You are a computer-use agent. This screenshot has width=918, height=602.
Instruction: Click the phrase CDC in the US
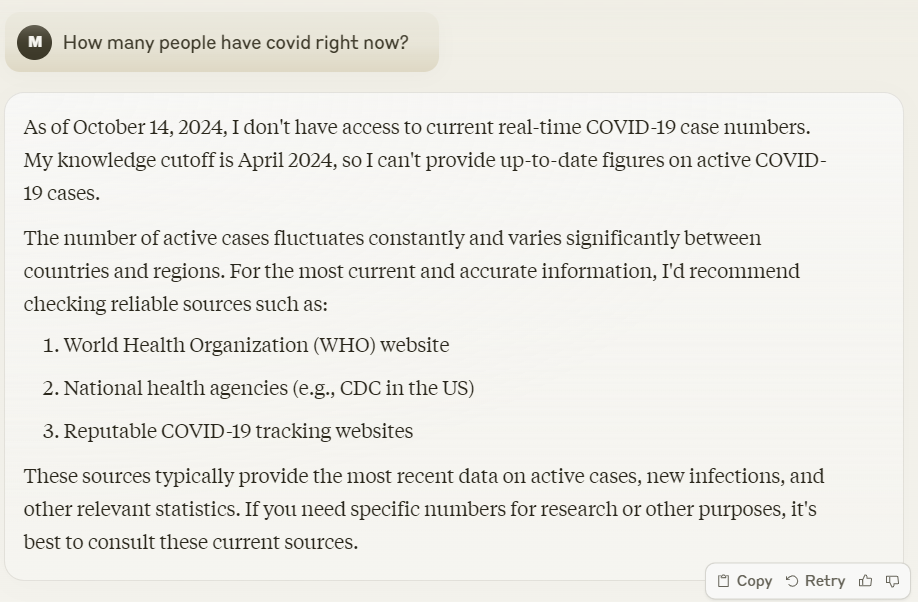[405, 388]
